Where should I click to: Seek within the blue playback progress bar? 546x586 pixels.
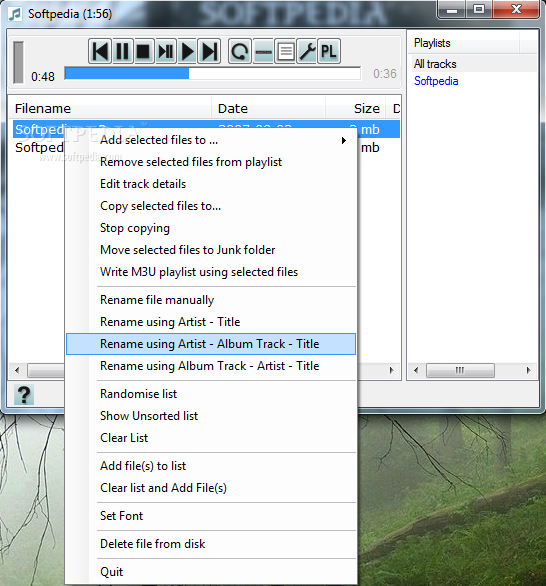click(x=213, y=73)
